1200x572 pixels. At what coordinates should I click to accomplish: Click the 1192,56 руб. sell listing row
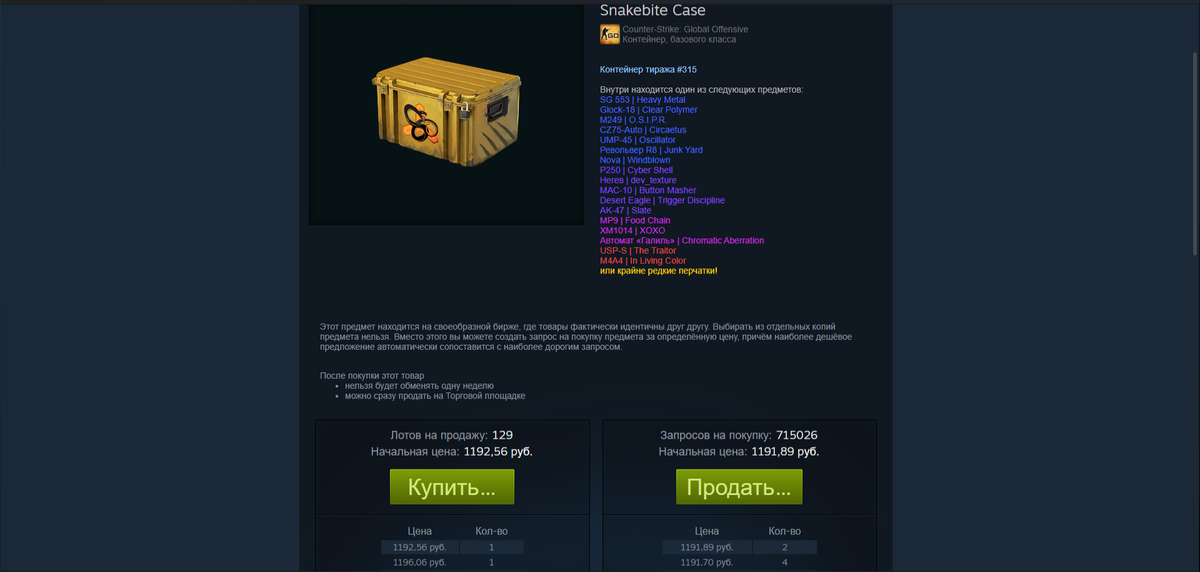tap(452, 547)
